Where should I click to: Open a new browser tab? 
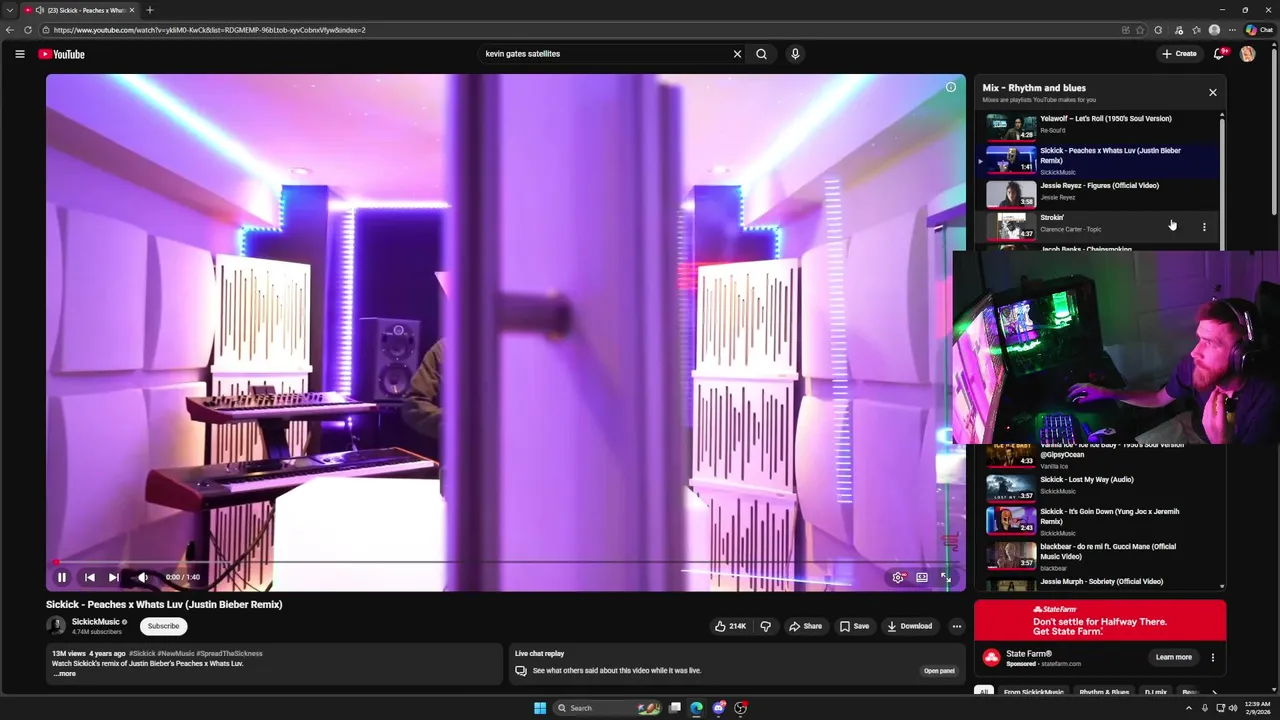[150, 10]
